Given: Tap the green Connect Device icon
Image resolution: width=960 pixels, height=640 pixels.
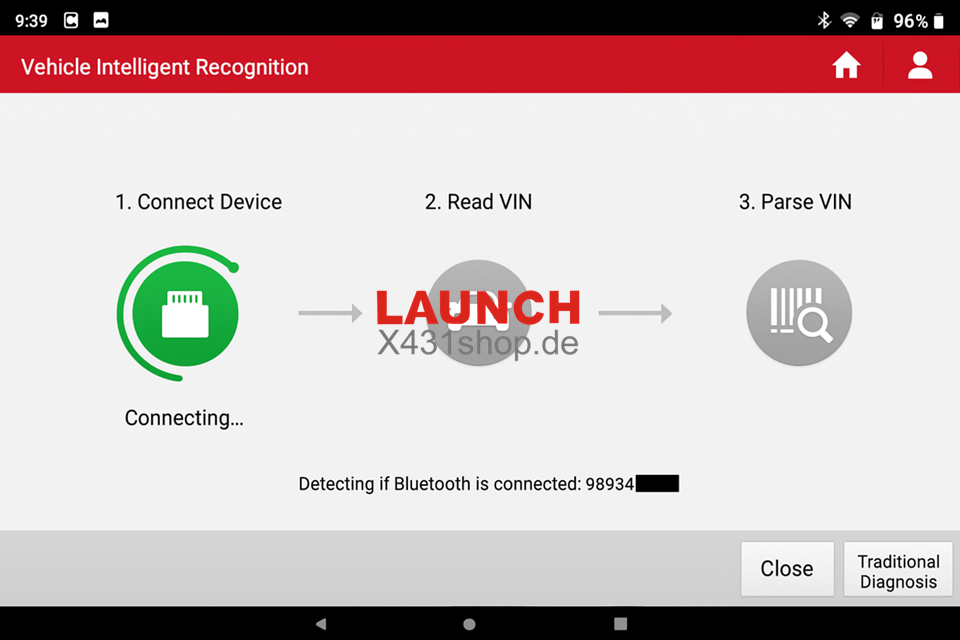Looking at the screenshot, I should [185, 313].
